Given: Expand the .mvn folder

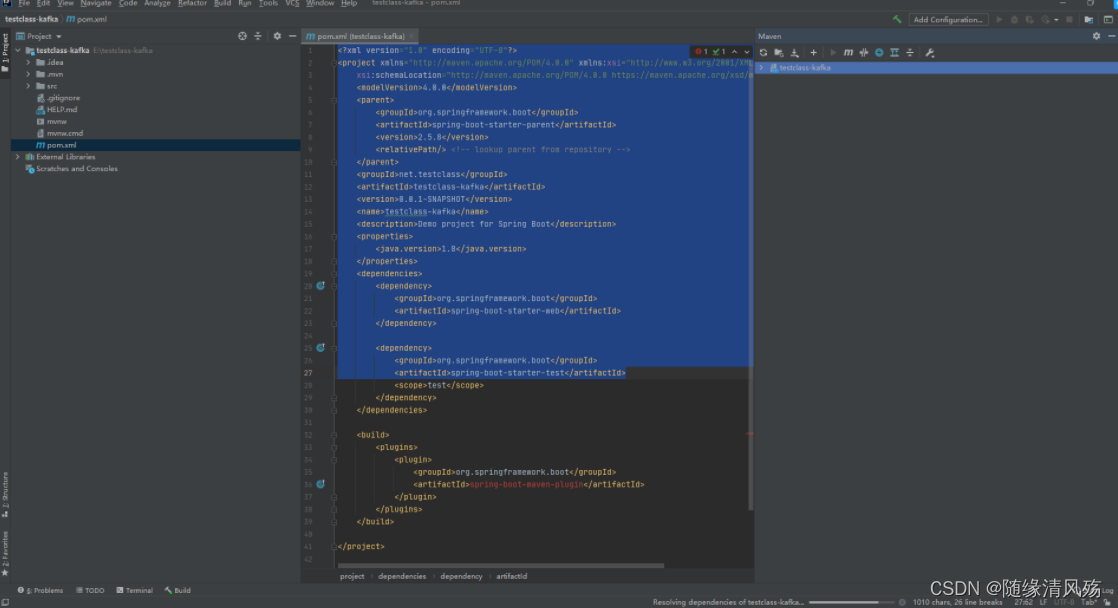Looking at the screenshot, I should click(29, 74).
